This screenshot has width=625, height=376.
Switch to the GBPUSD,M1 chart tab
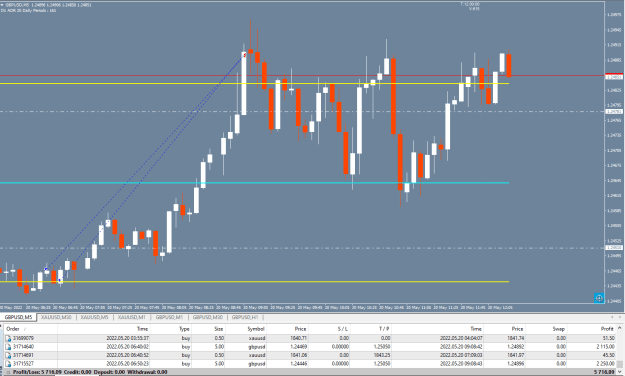pos(169,317)
